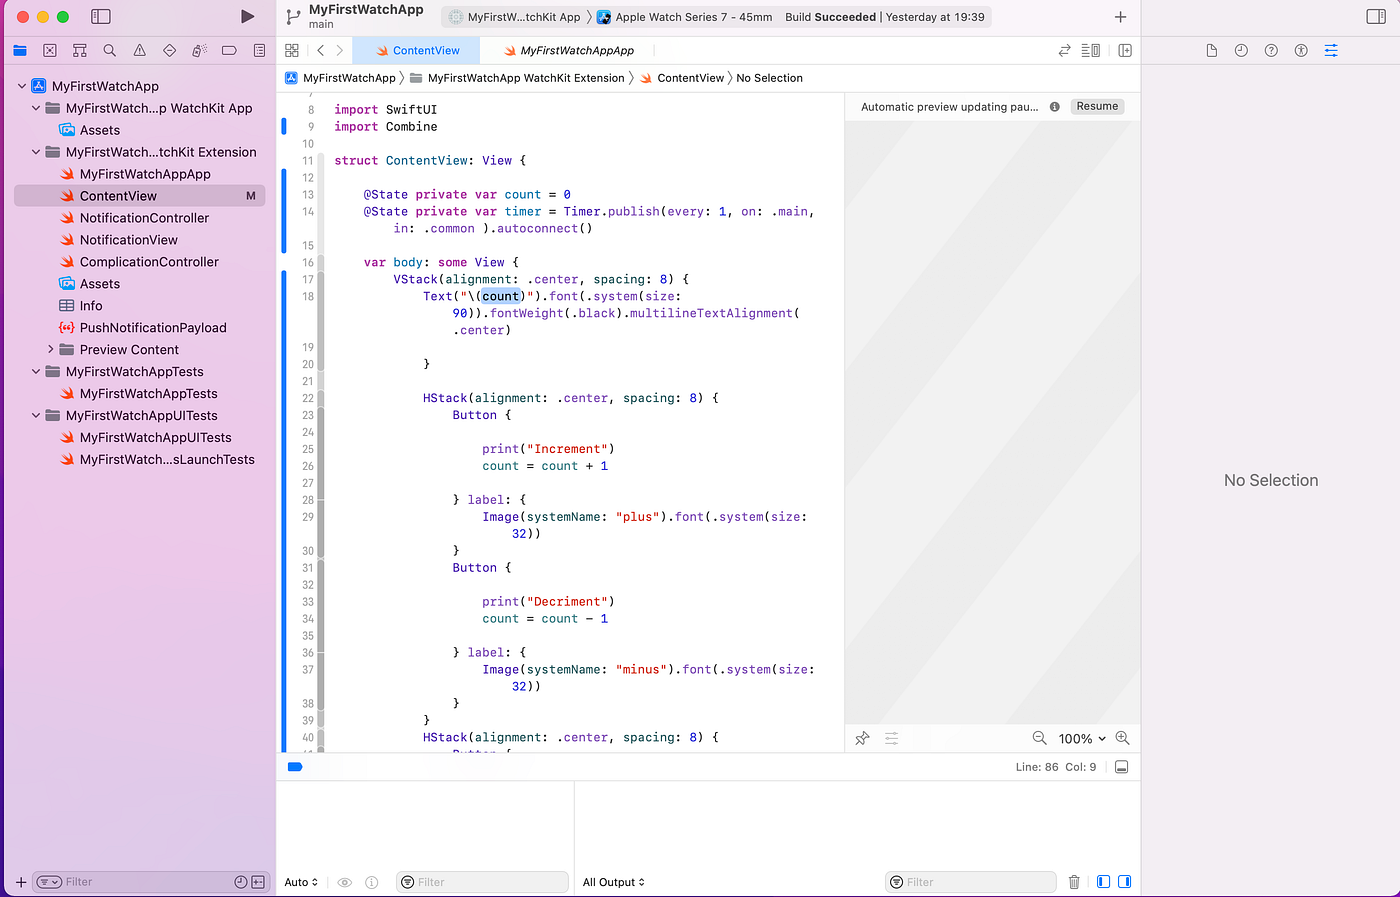The height and width of the screenshot is (897, 1400).
Task: Show the Attributes inspector
Action: (x=1331, y=50)
